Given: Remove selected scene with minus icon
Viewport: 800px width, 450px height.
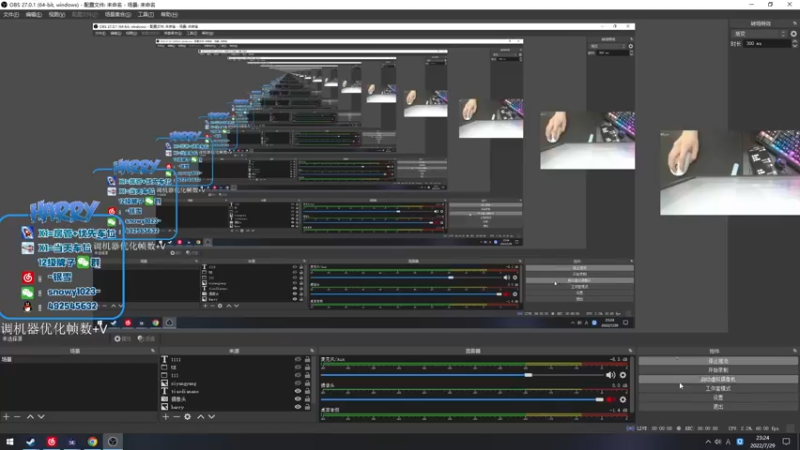Looking at the screenshot, I should 17,417.
